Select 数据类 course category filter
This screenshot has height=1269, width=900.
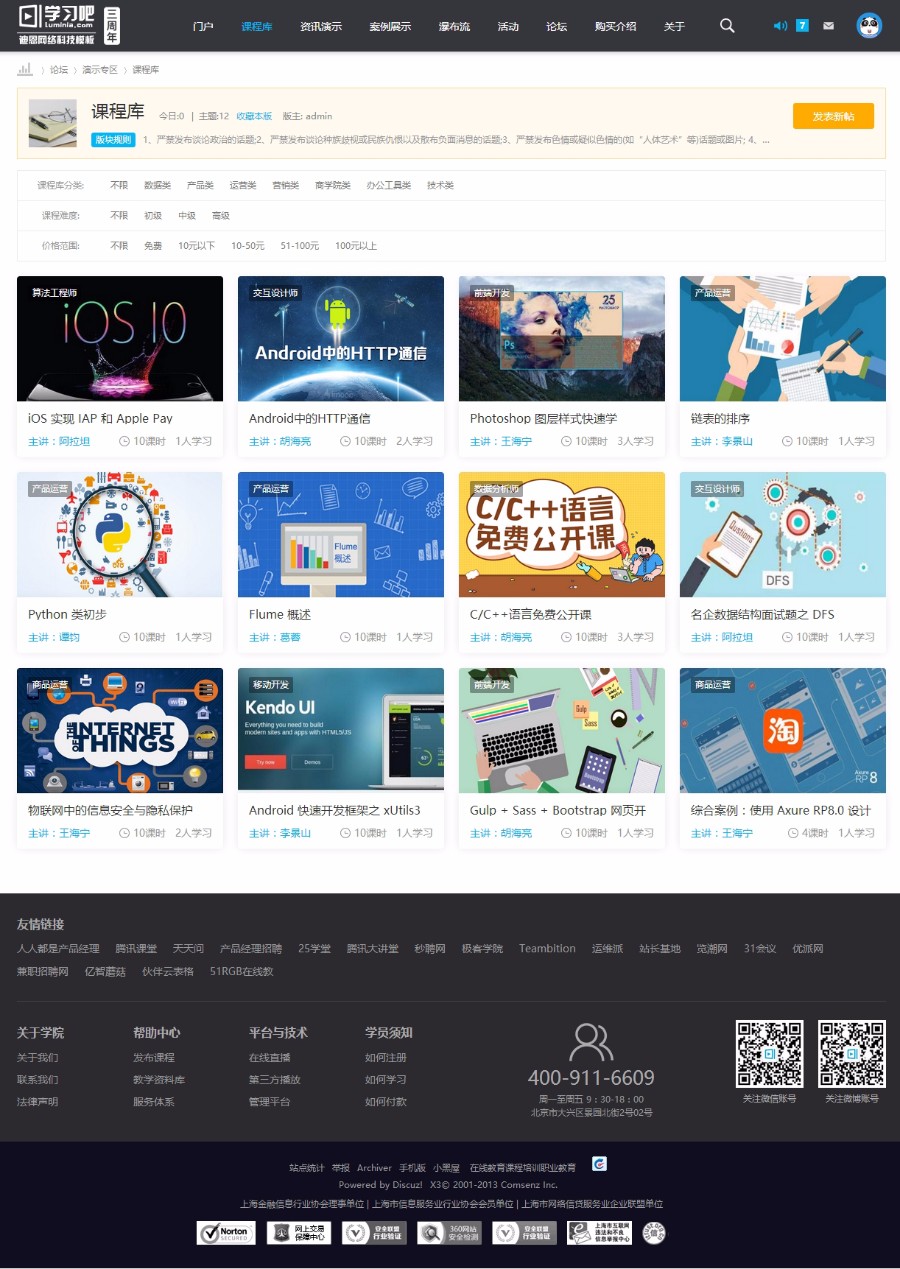pyautogui.click(x=157, y=186)
